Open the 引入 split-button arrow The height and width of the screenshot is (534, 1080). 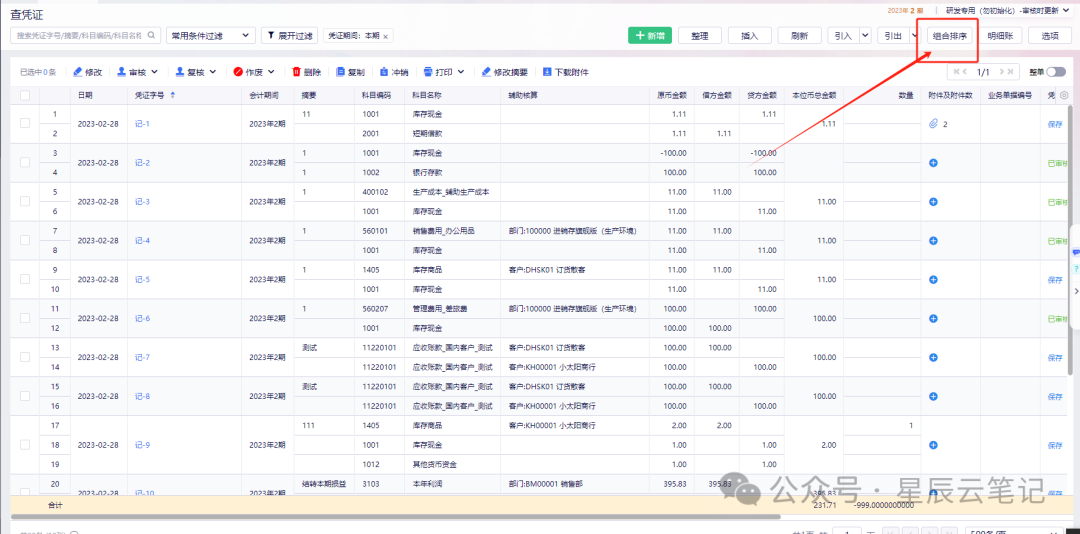click(865, 35)
